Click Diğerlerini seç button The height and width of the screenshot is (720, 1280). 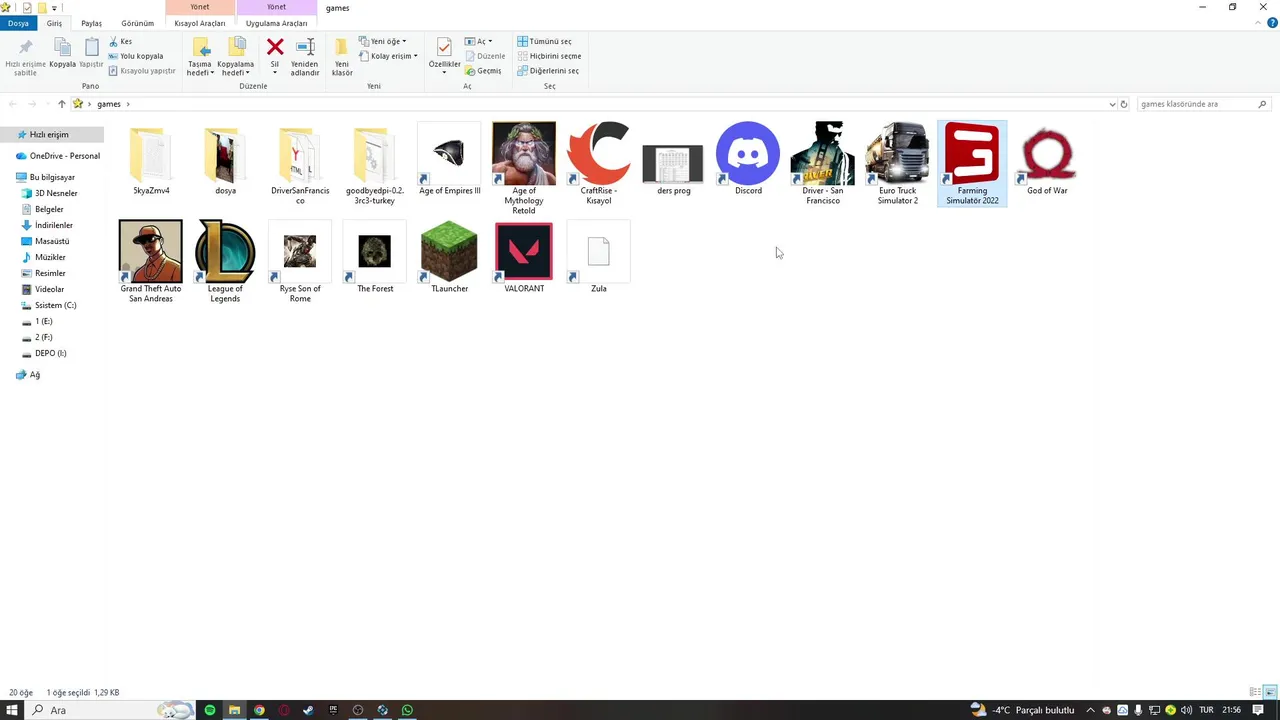548,71
